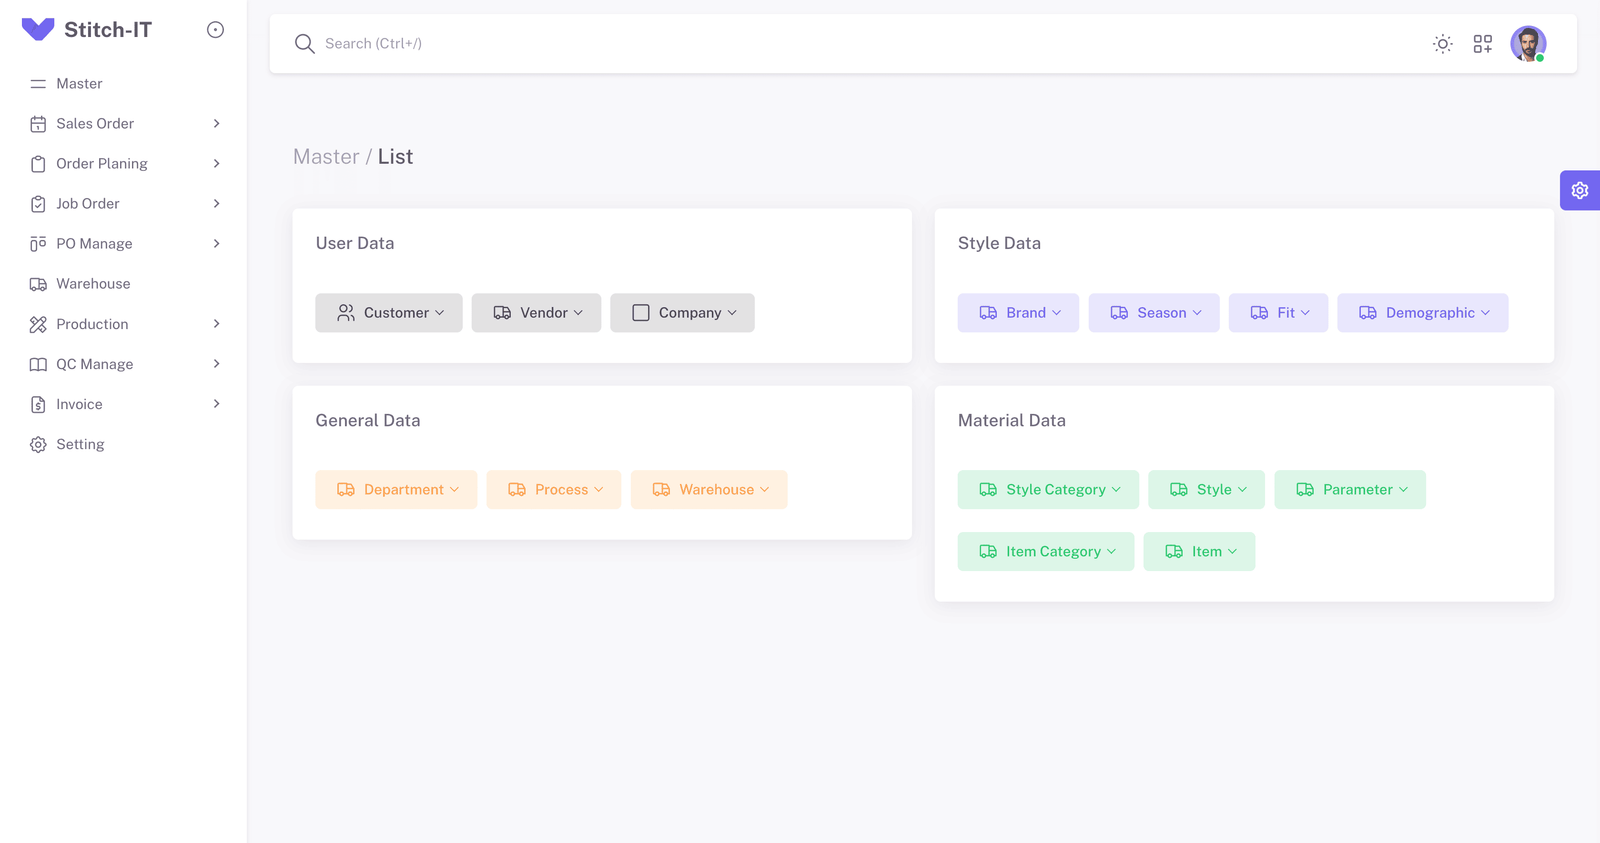Open the purple gear customizer tab
Viewport: 1600px width, 843px height.
pyautogui.click(x=1579, y=190)
